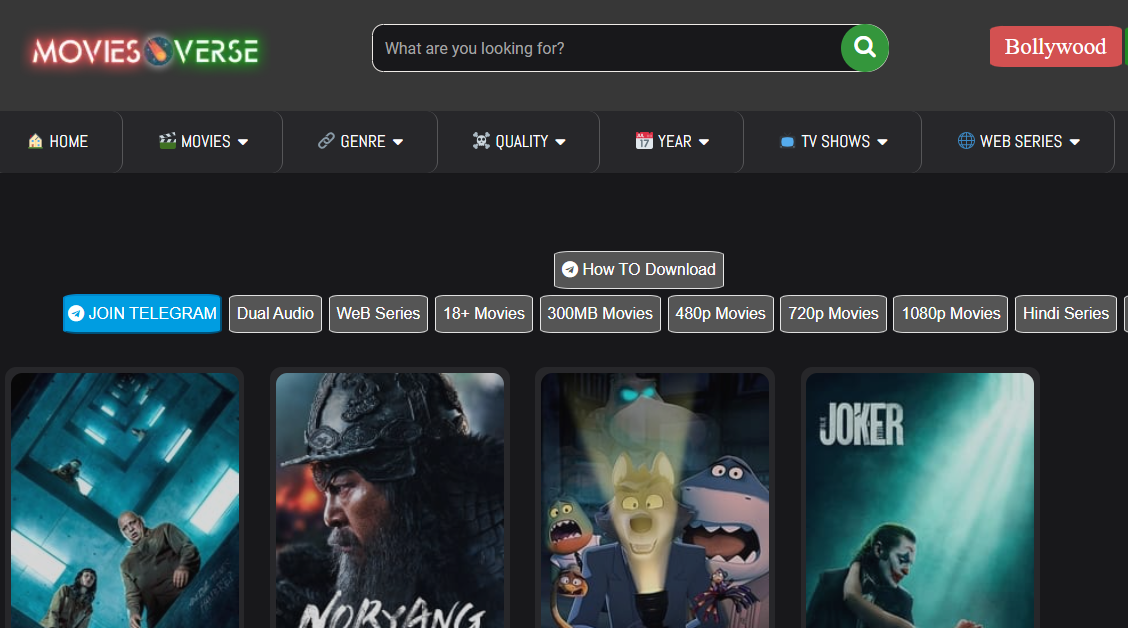Click the green search magnifier button
This screenshot has width=1128, height=628.
[x=865, y=48]
